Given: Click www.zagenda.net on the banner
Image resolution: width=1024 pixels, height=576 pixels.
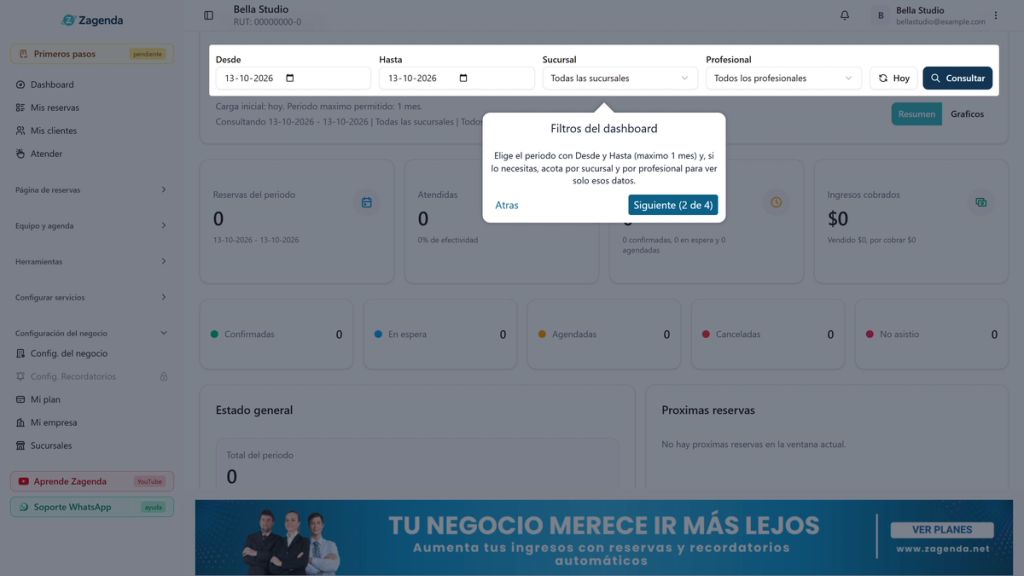Looking at the screenshot, I should (x=942, y=549).
